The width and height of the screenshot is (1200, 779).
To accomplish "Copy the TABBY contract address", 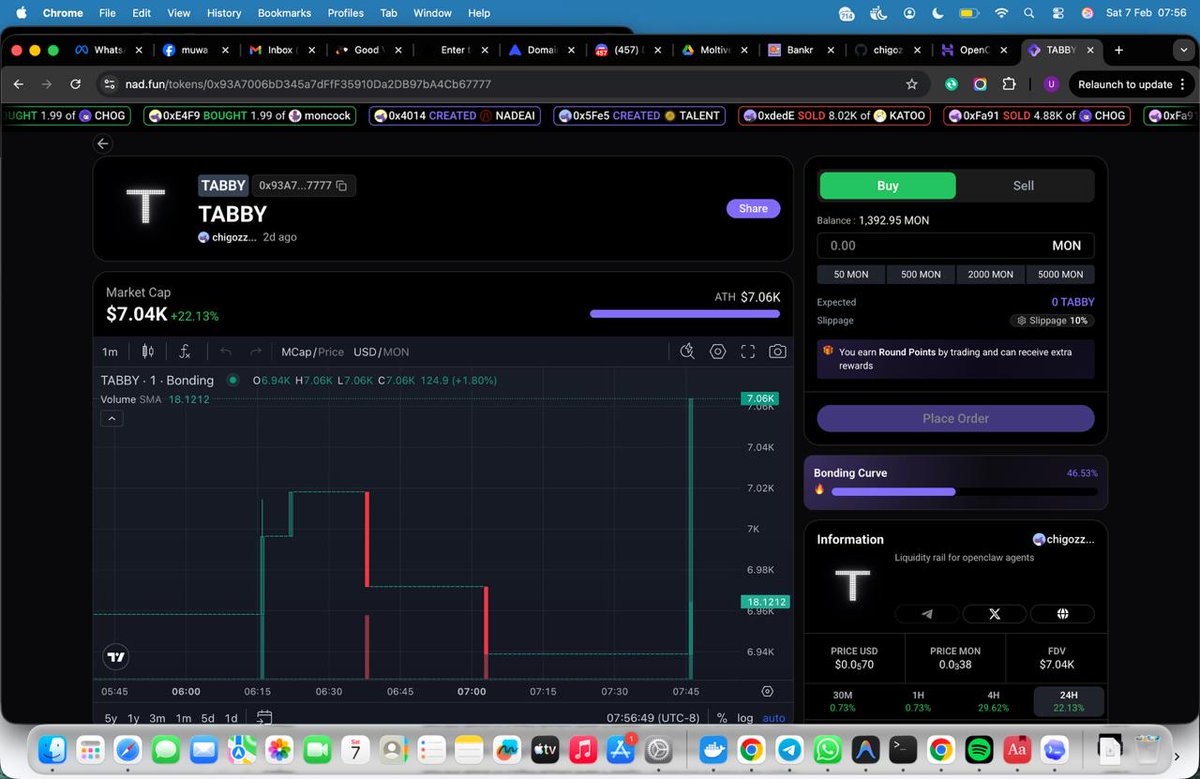I will tap(342, 186).
